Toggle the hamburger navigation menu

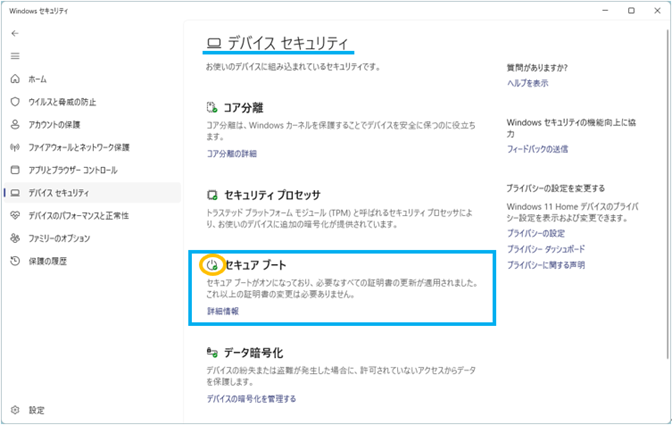click(15, 56)
